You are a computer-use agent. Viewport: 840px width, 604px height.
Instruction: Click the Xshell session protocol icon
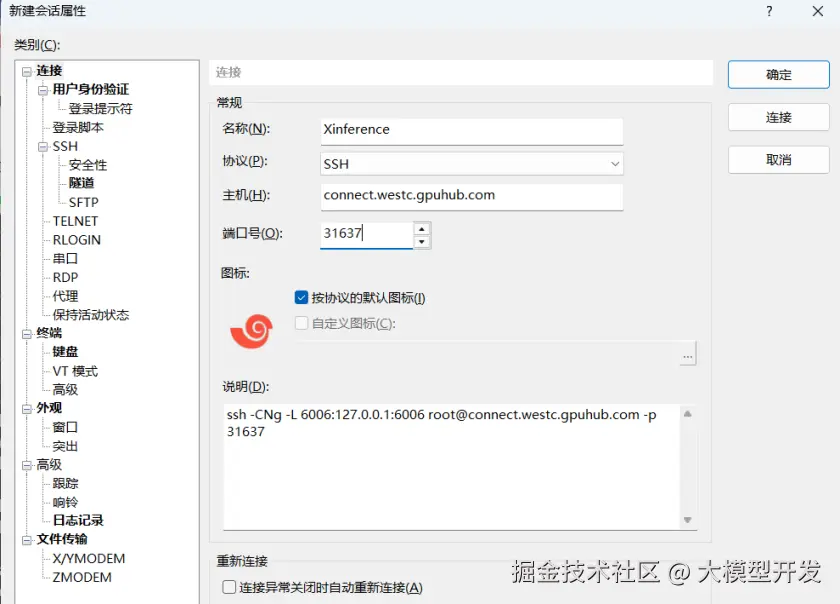251,331
